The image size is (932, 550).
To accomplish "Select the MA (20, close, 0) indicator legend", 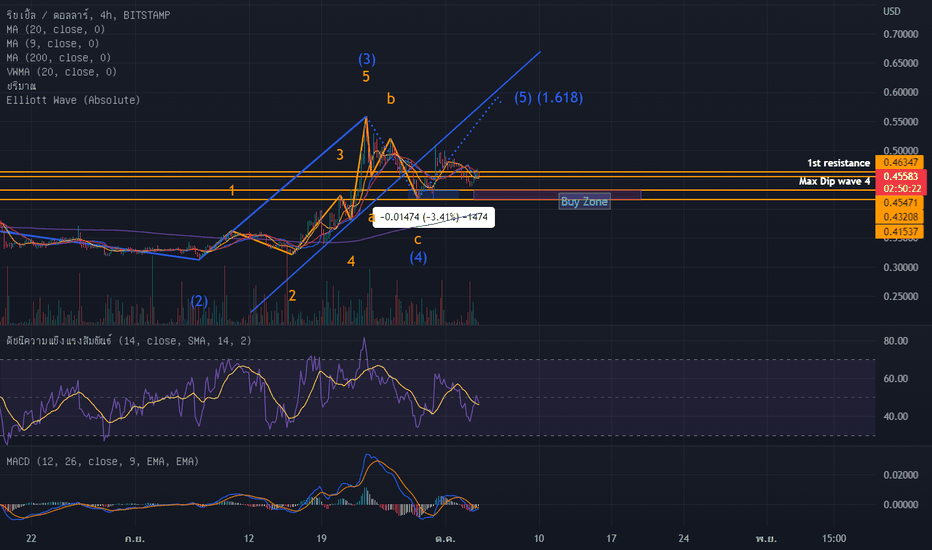I will (55, 29).
